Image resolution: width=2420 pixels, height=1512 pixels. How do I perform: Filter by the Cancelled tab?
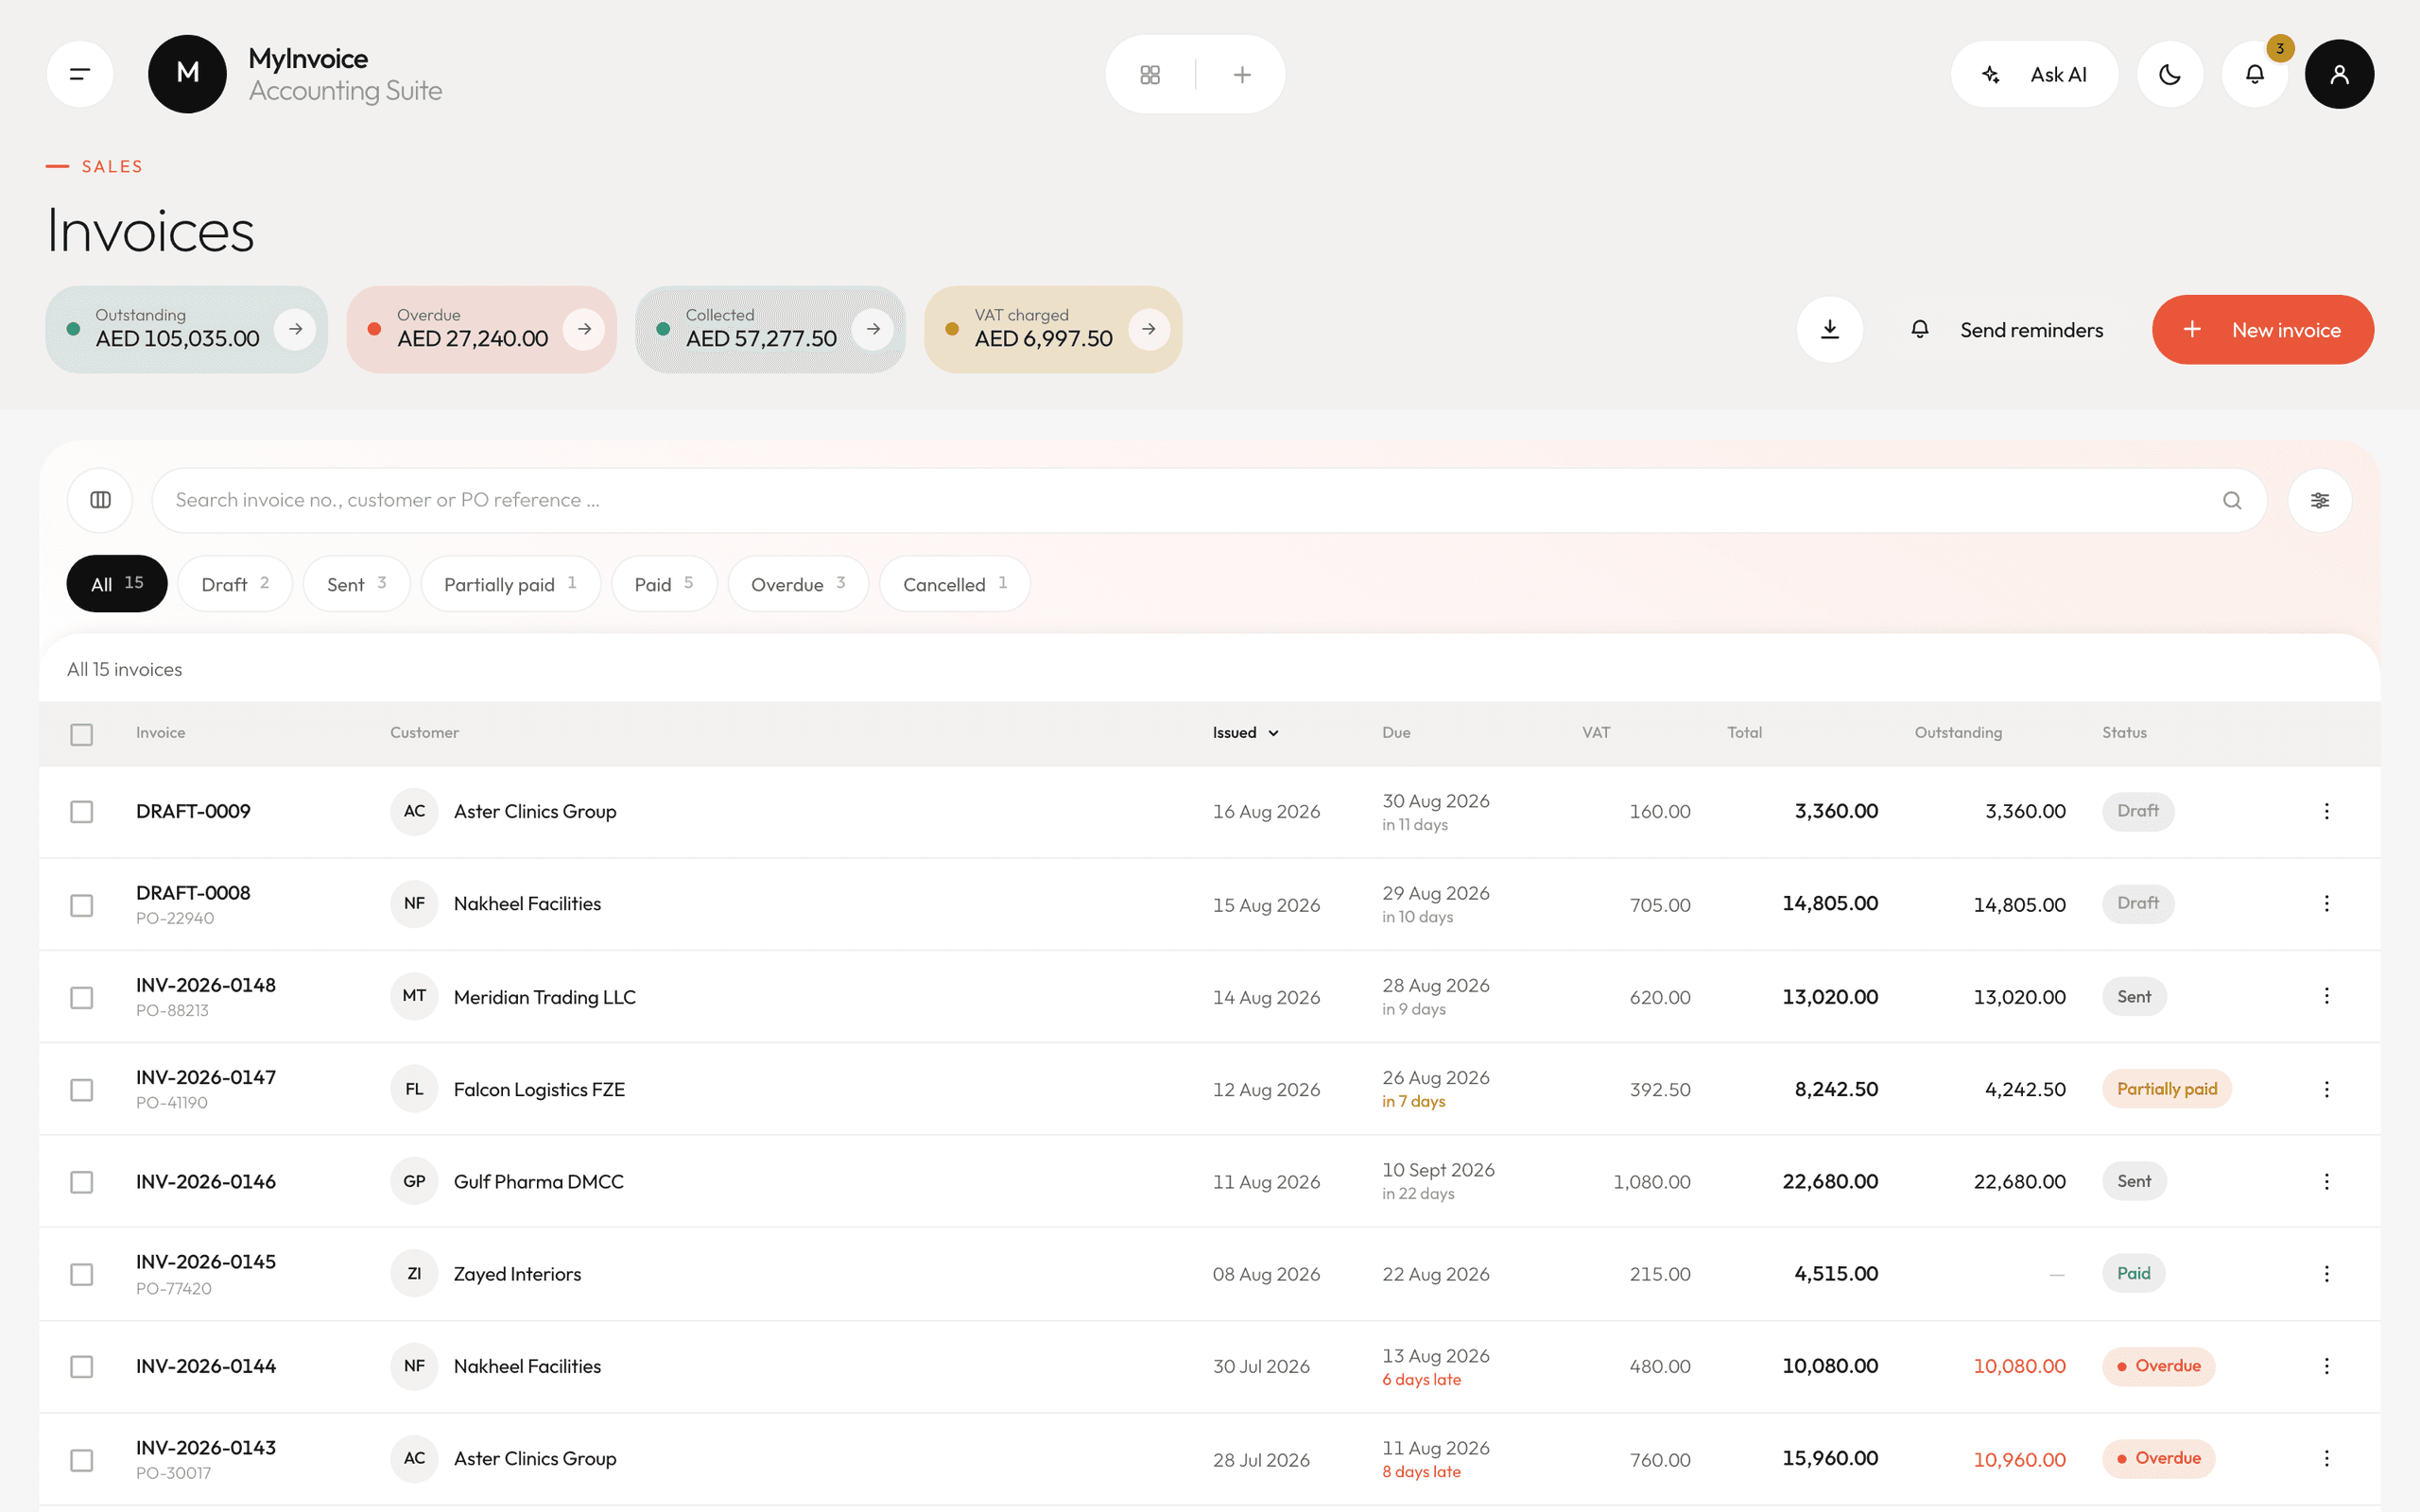(955, 584)
